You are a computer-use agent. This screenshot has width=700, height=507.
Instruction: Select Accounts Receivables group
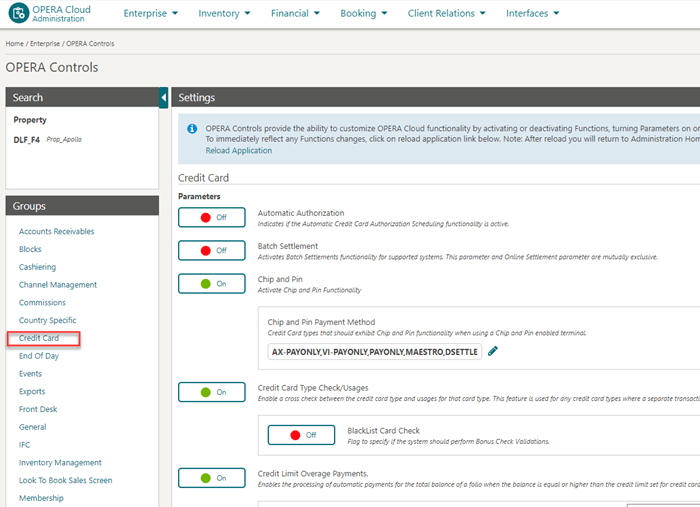click(56, 231)
